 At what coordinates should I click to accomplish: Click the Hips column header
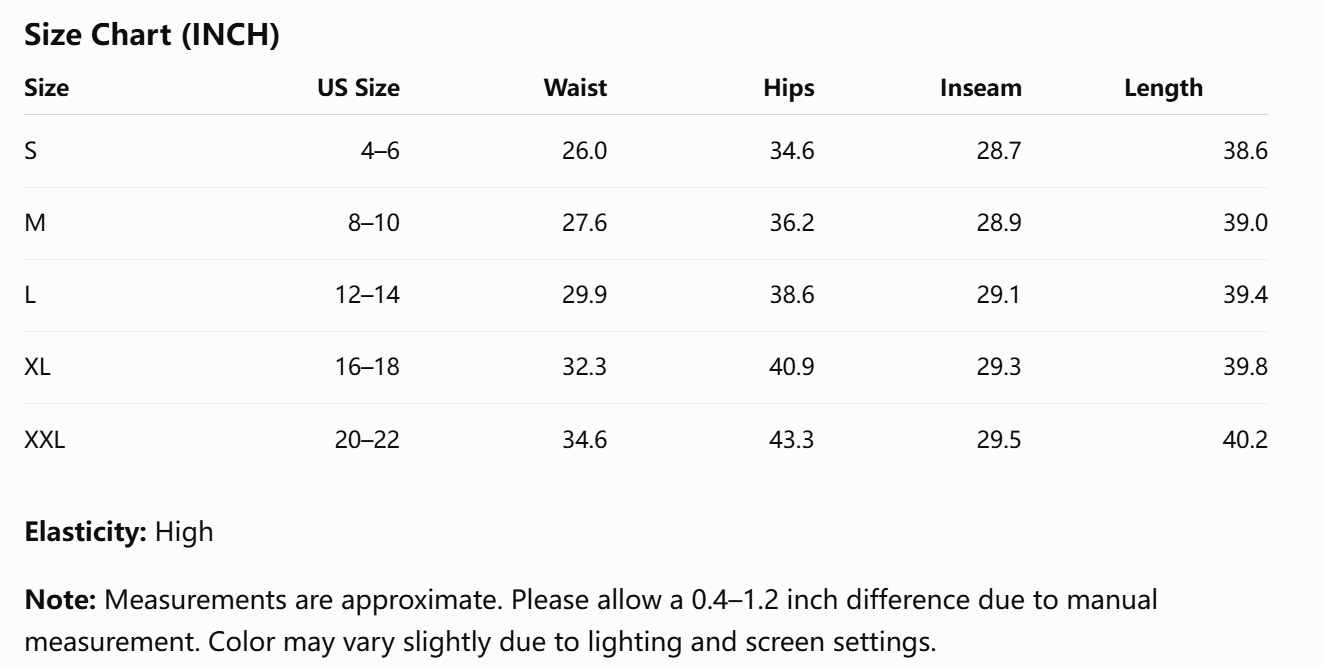point(789,88)
